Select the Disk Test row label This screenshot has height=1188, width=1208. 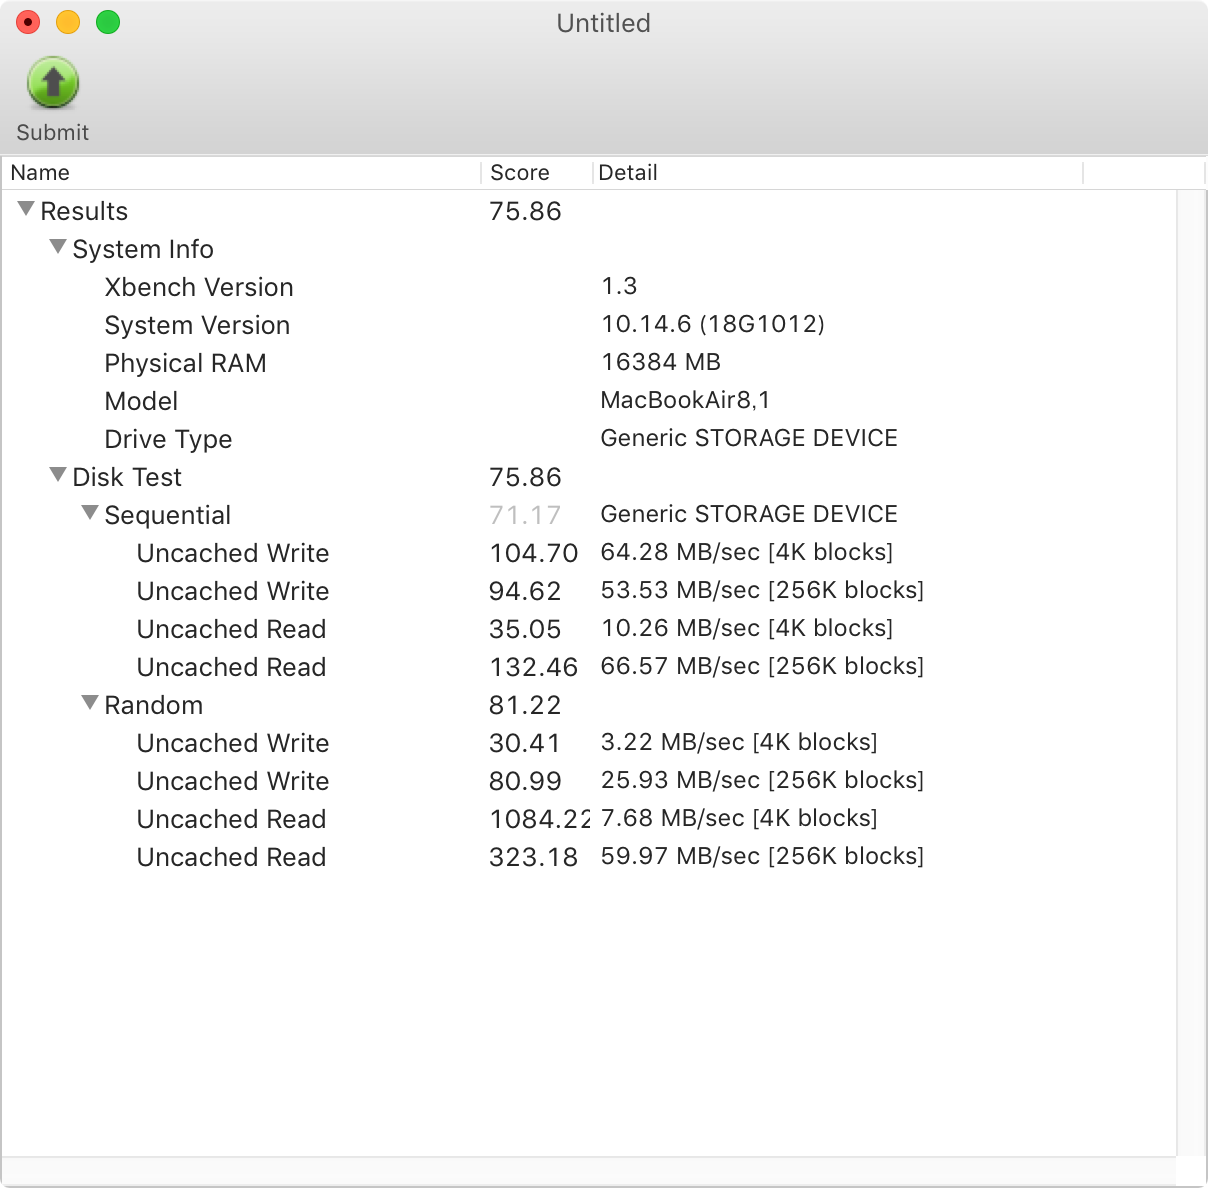click(127, 477)
